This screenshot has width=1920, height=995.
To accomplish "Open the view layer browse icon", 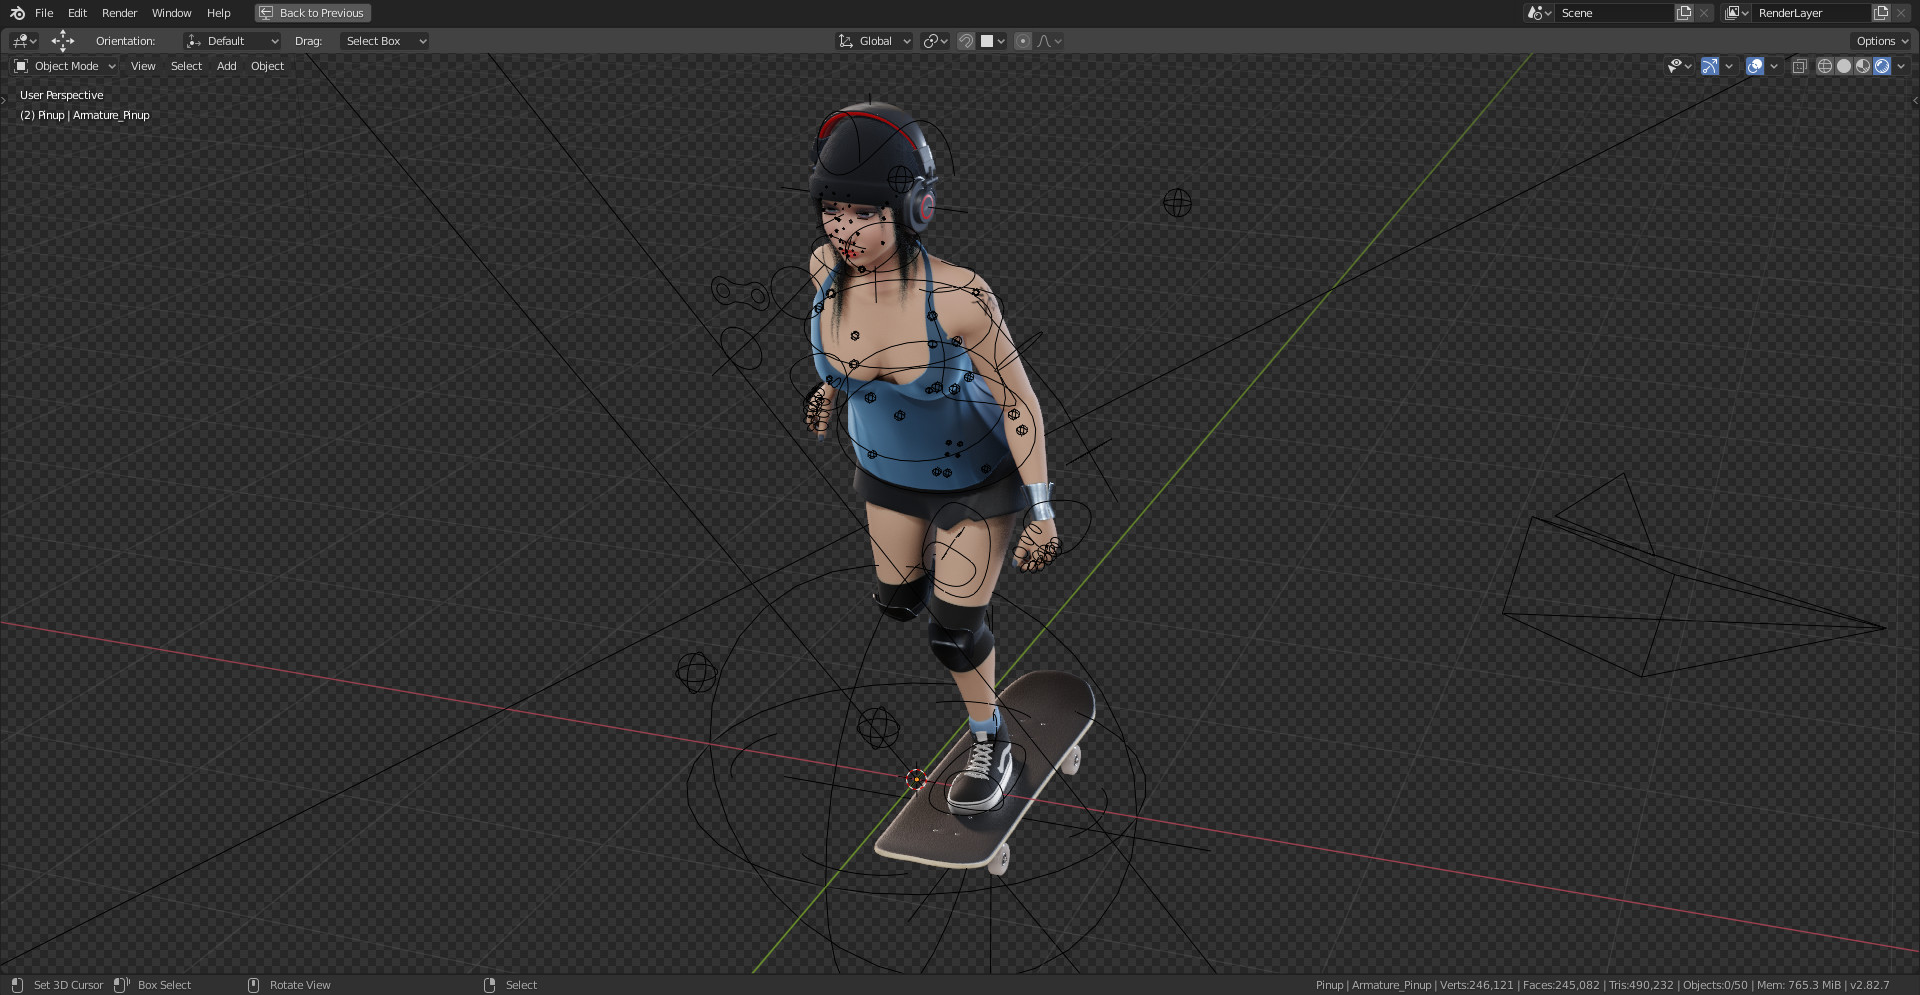I will pos(1737,13).
